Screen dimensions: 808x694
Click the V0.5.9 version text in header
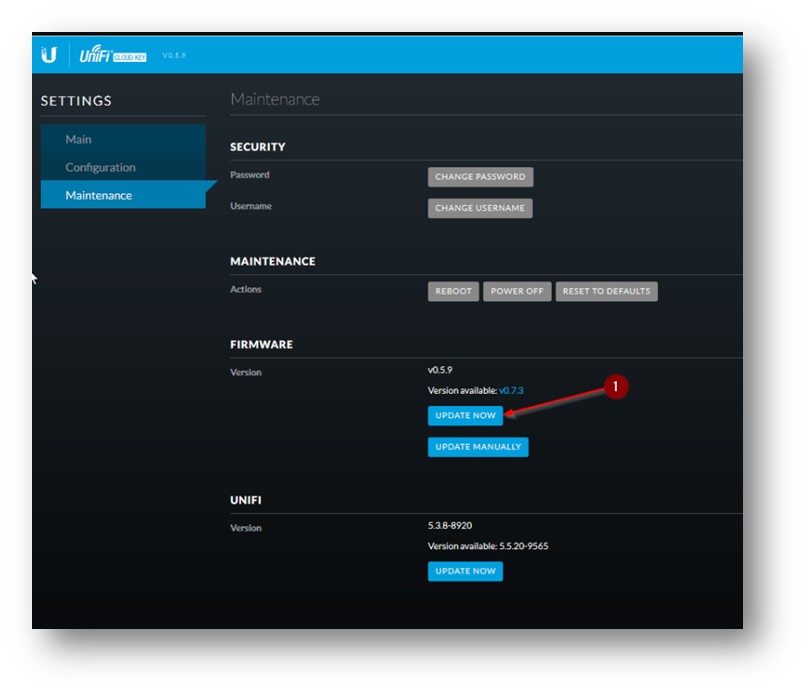[x=174, y=55]
